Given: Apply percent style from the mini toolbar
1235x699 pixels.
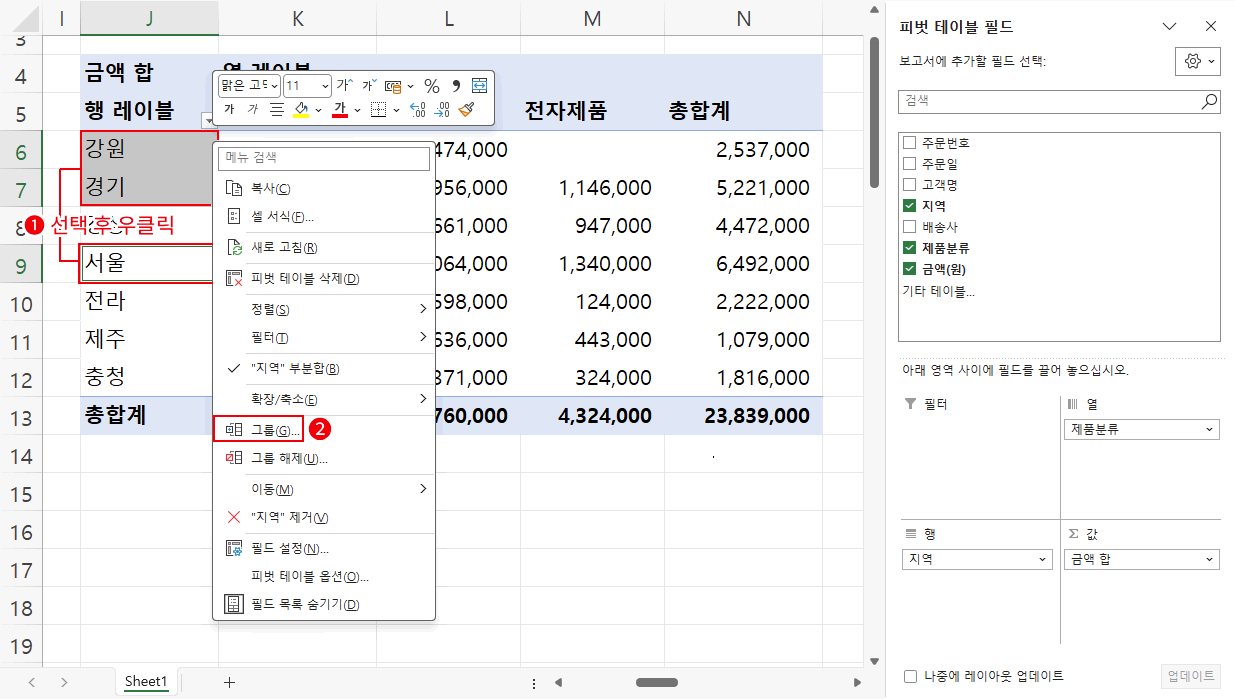Looking at the screenshot, I should [431, 87].
